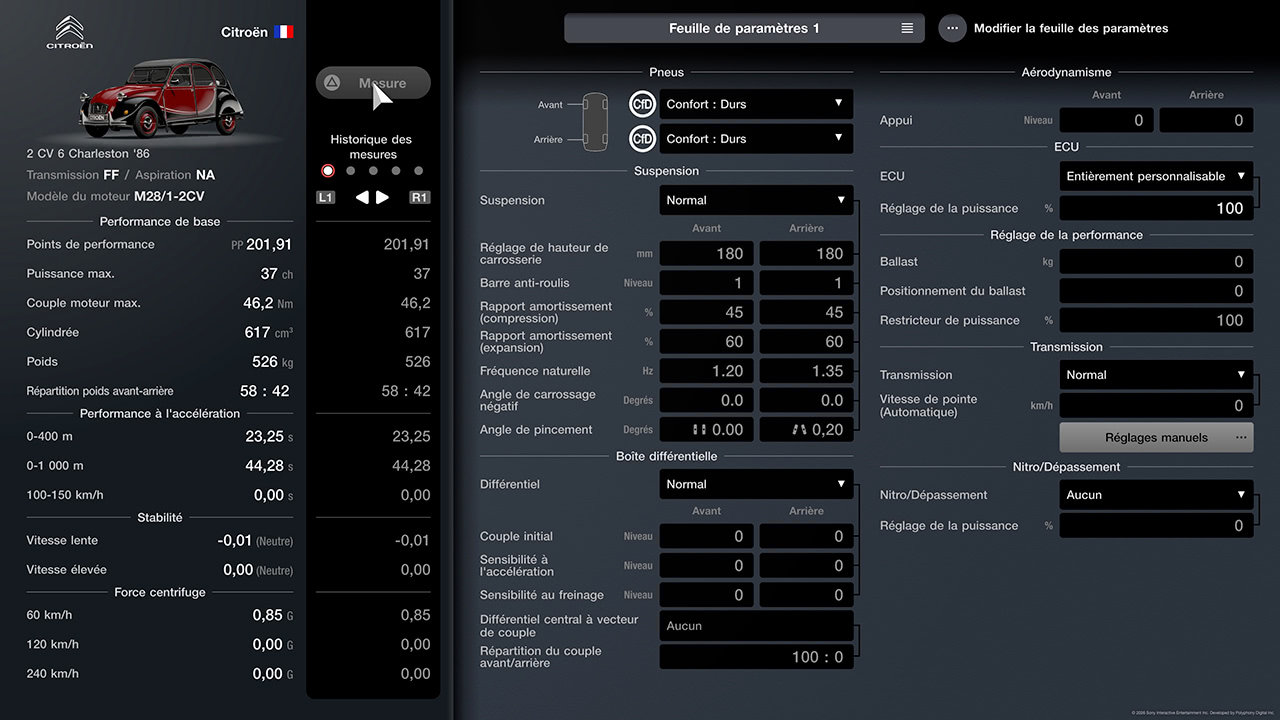Open the Transmission Normal dropdown
1280x720 pixels.
pos(1156,375)
